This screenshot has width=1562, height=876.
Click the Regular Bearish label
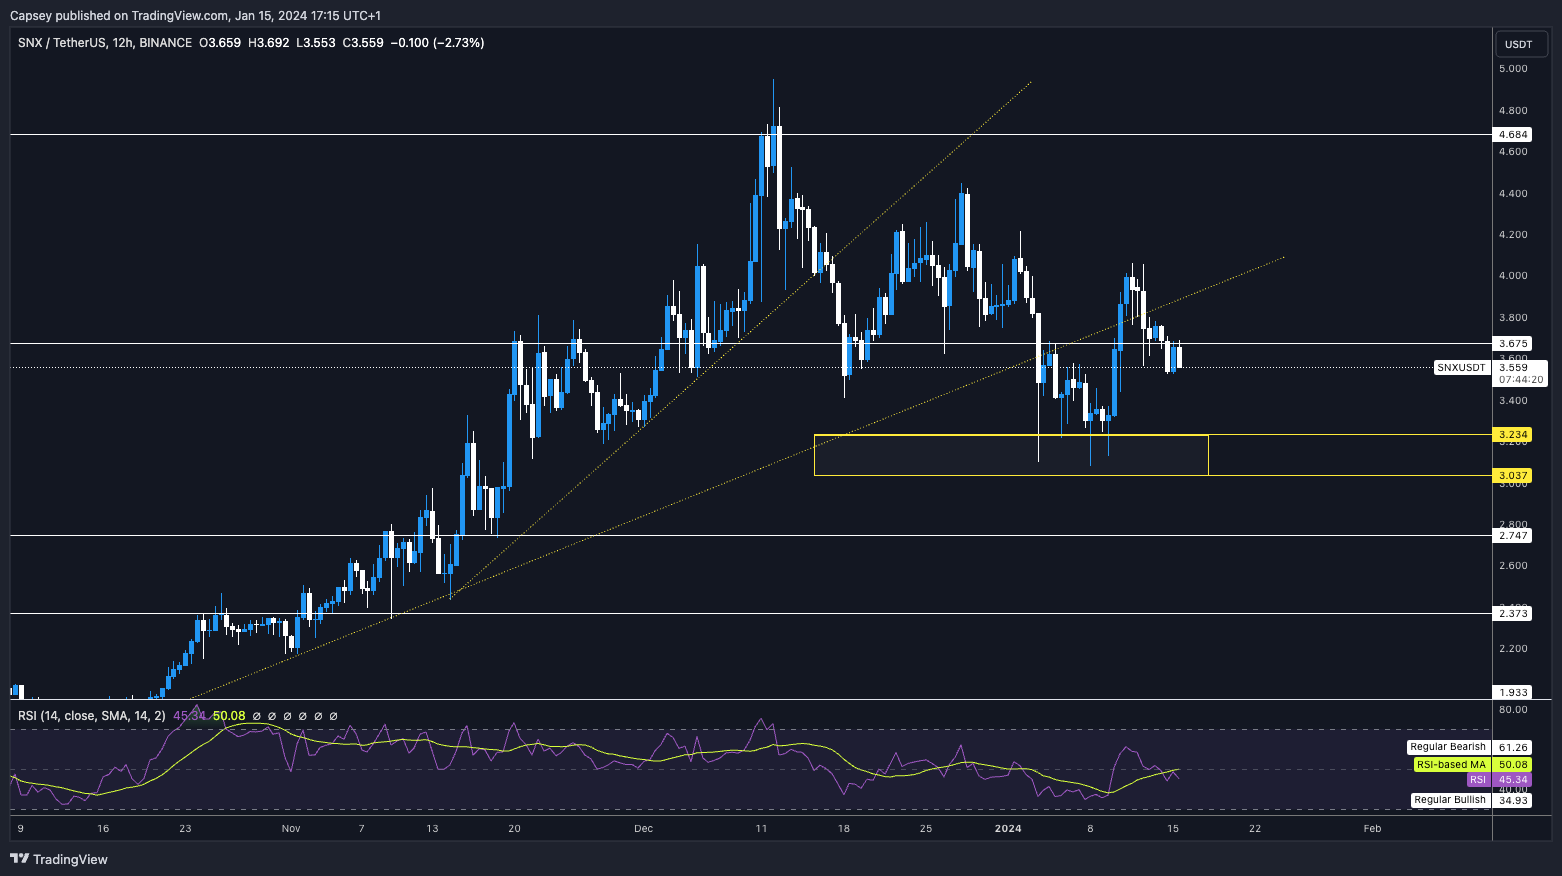(1447, 747)
